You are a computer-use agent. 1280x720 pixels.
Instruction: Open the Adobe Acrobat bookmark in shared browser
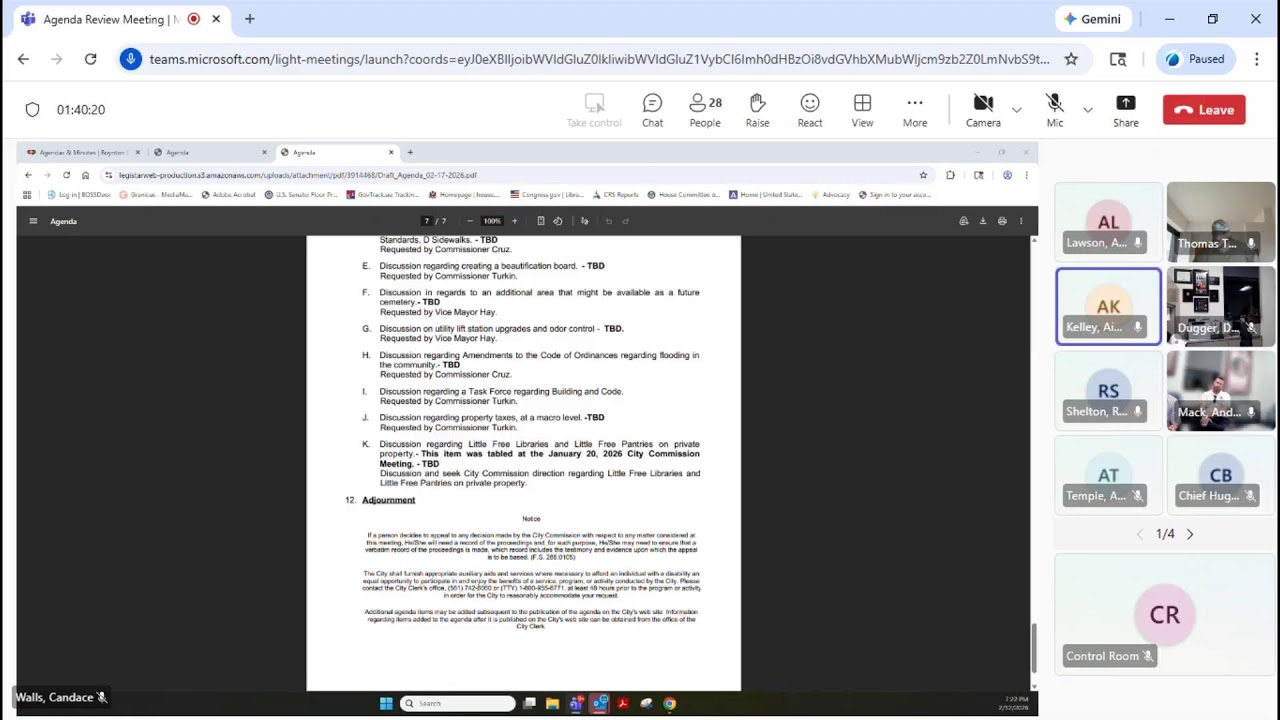pos(229,195)
